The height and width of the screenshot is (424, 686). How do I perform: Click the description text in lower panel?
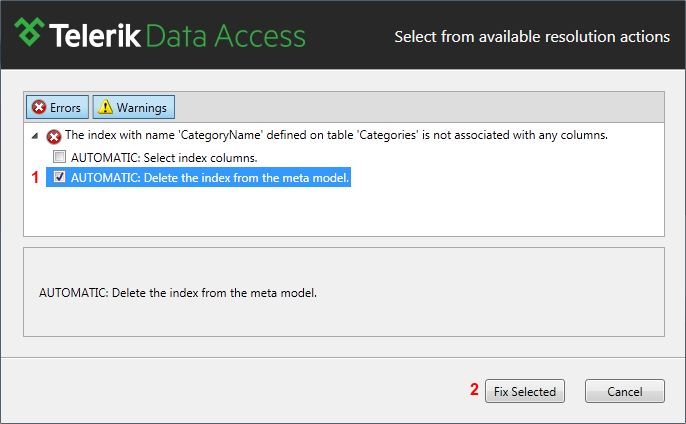pyautogui.click(x=178, y=293)
